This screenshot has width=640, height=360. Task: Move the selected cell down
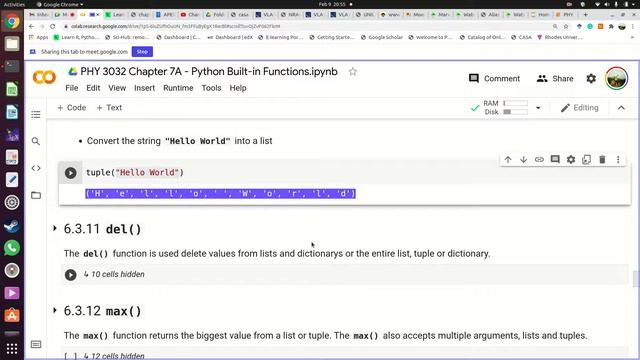(x=523, y=160)
